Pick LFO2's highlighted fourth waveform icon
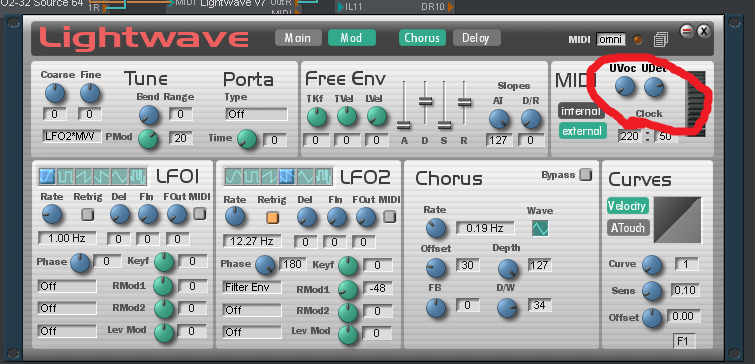 [x=287, y=177]
